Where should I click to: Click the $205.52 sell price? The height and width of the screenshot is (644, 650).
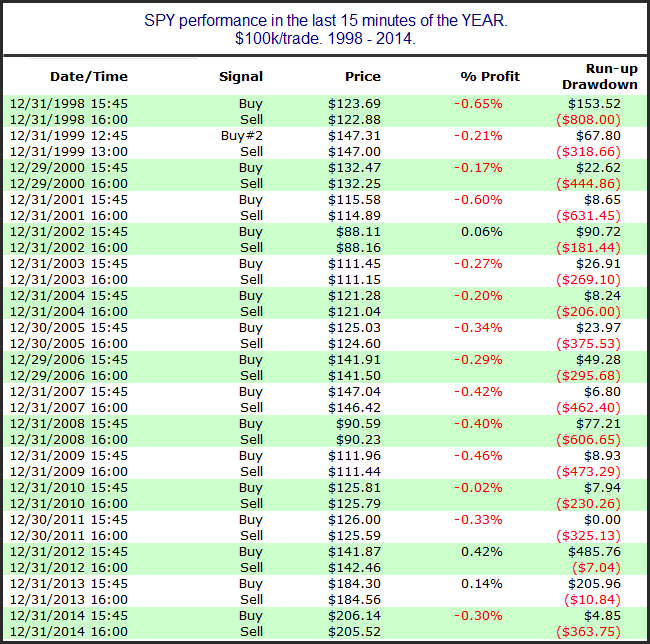coord(354,632)
